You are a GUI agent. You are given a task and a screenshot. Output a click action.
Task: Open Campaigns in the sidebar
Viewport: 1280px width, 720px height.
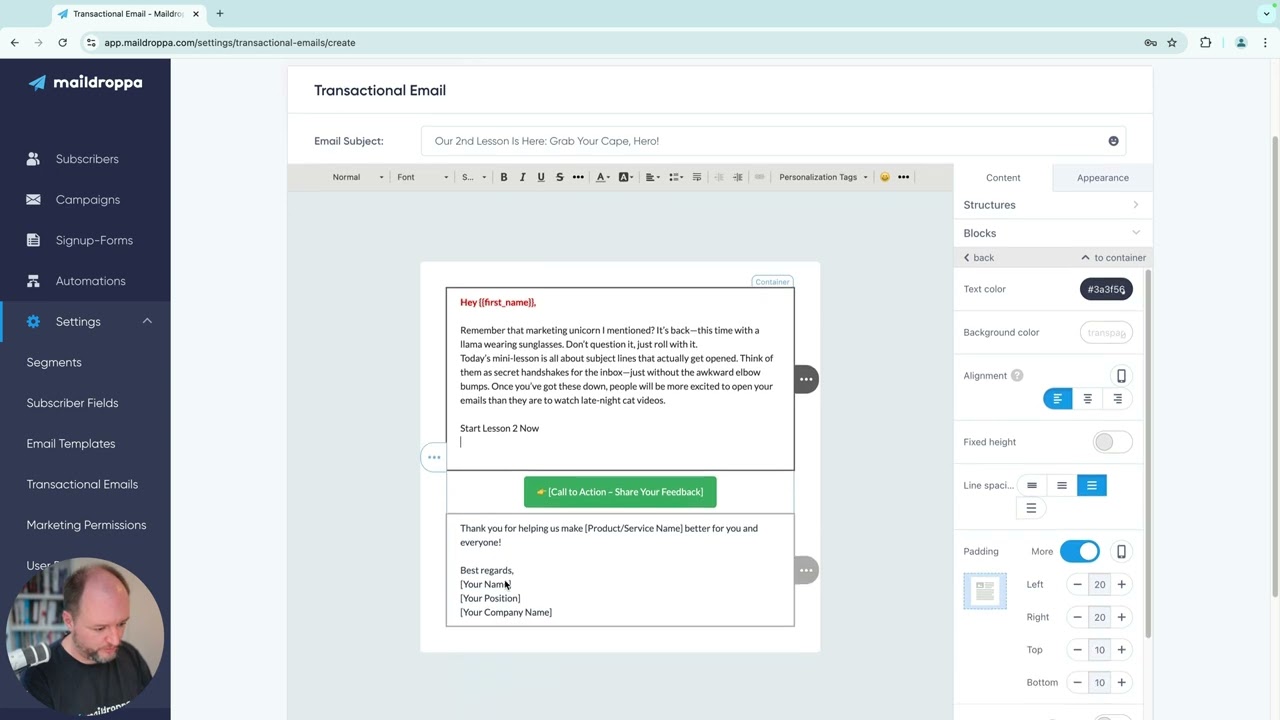pyautogui.click(x=87, y=200)
